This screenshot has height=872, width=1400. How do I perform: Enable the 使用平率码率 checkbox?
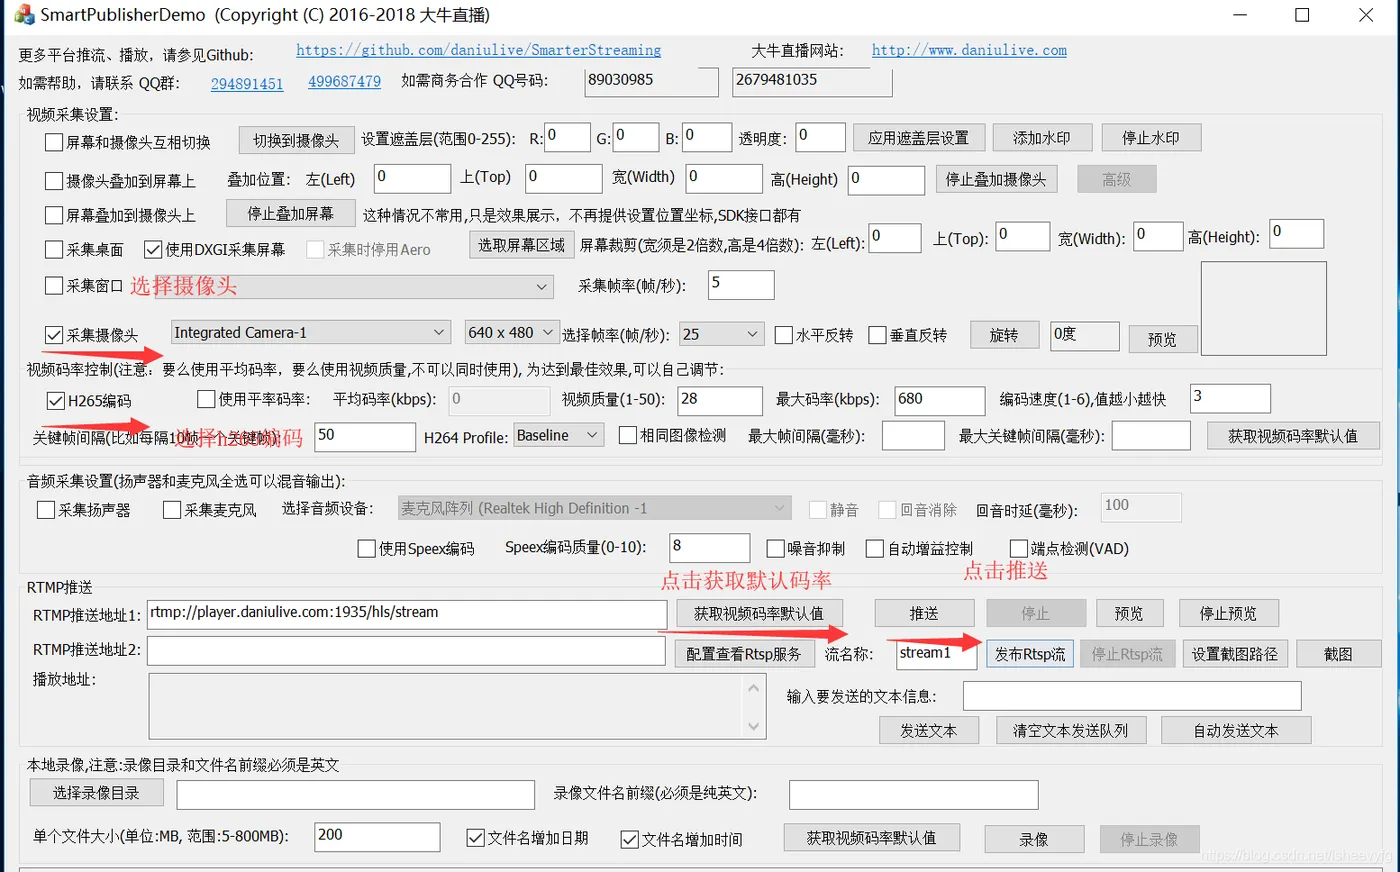pos(206,399)
